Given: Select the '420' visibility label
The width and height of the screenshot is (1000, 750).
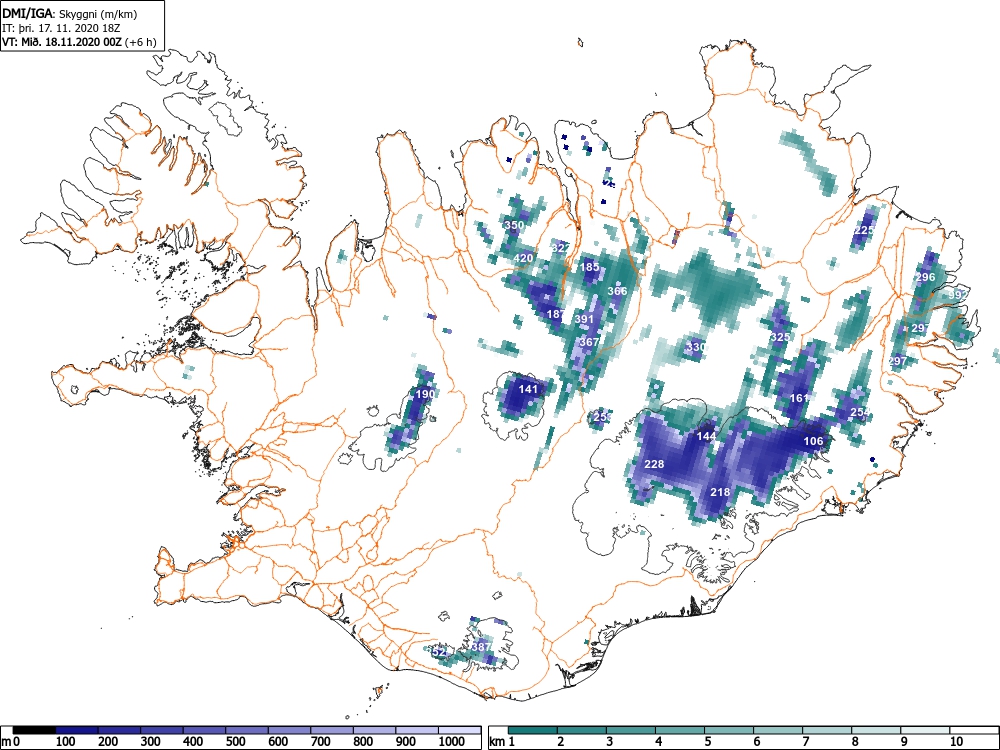Looking at the screenshot, I should 523,258.
